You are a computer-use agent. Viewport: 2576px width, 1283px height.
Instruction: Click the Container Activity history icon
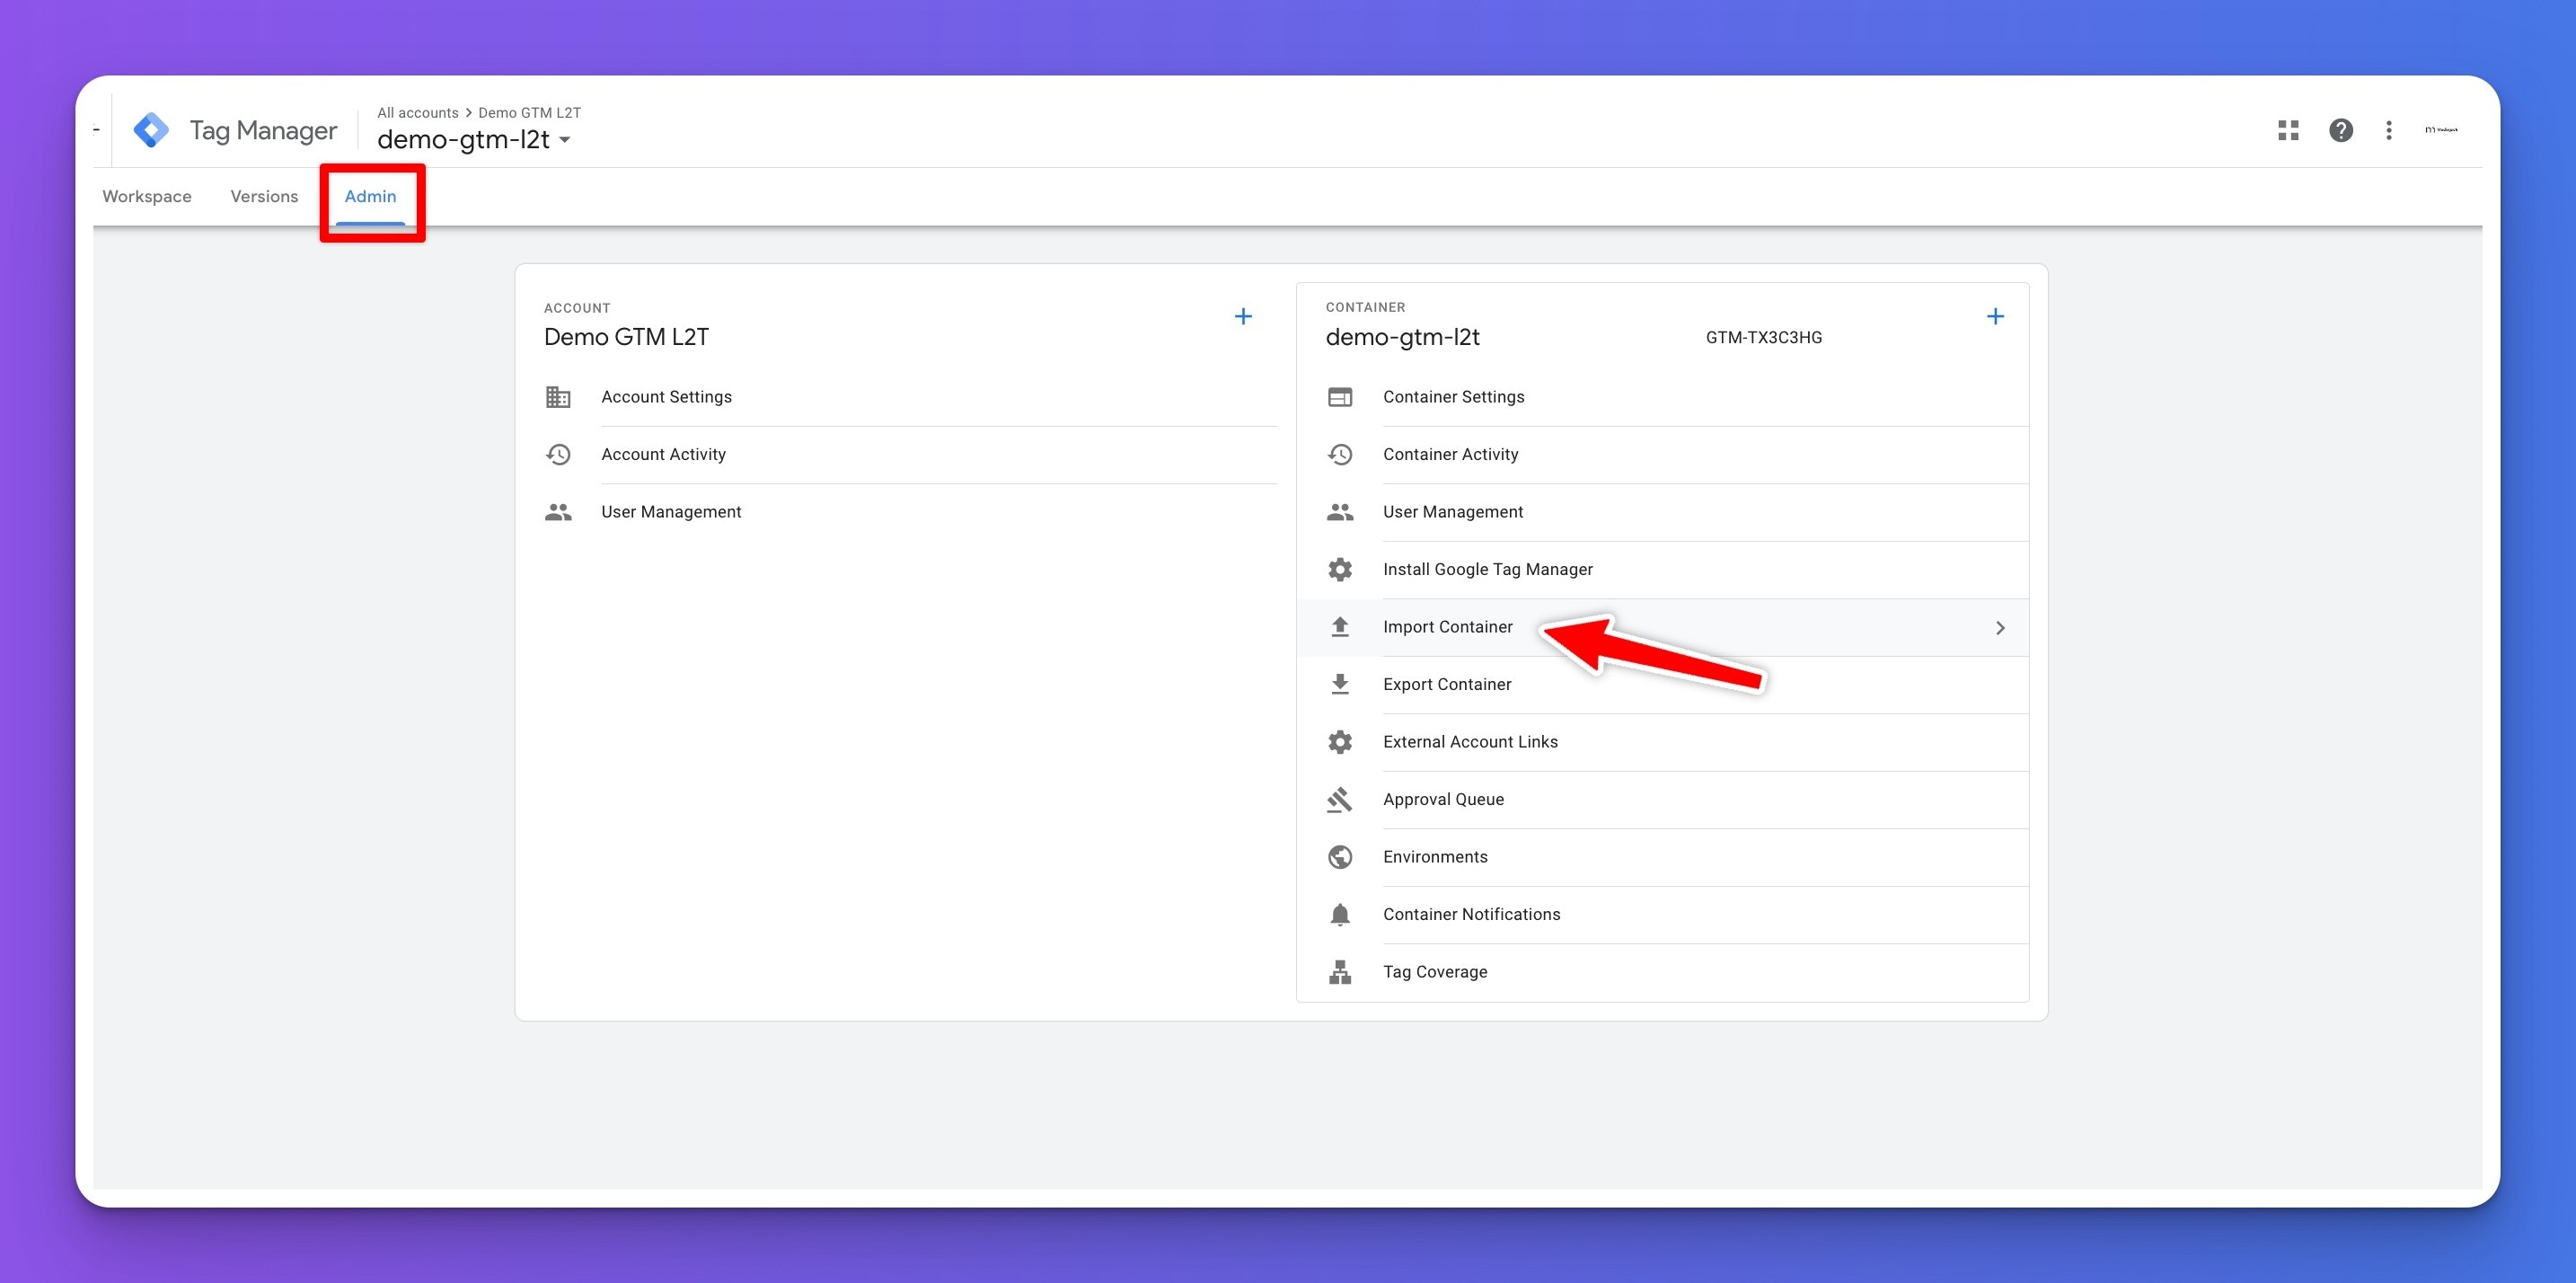tap(1340, 455)
